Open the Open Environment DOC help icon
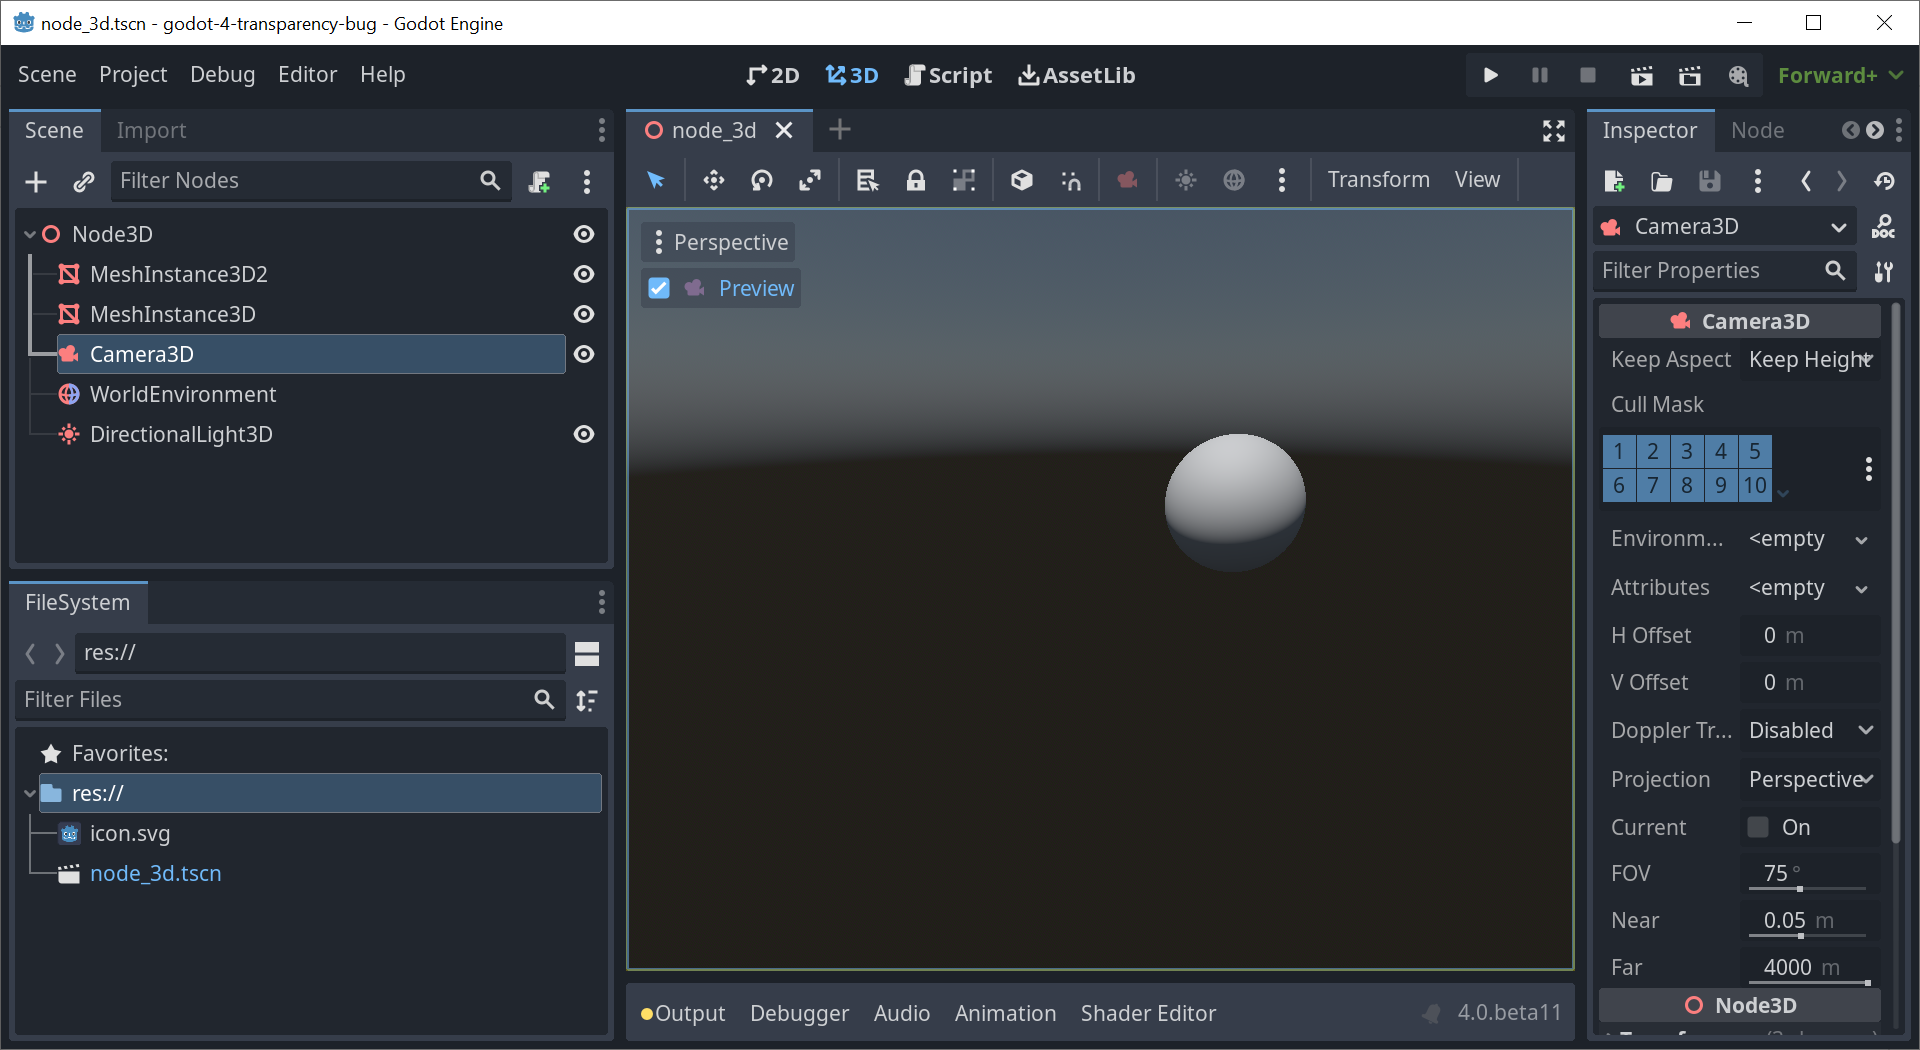The width and height of the screenshot is (1920, 1050). tap(1884, 226)
